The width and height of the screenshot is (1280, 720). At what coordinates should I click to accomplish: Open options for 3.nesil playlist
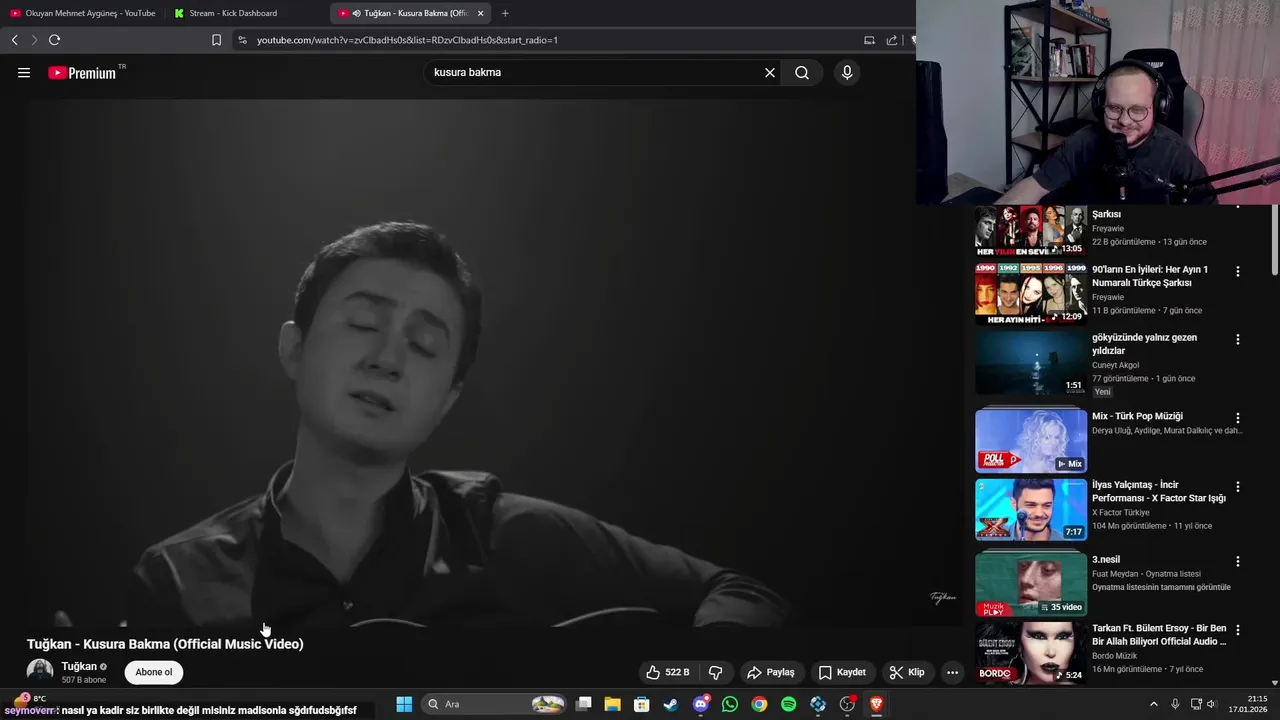point(1237,561)
